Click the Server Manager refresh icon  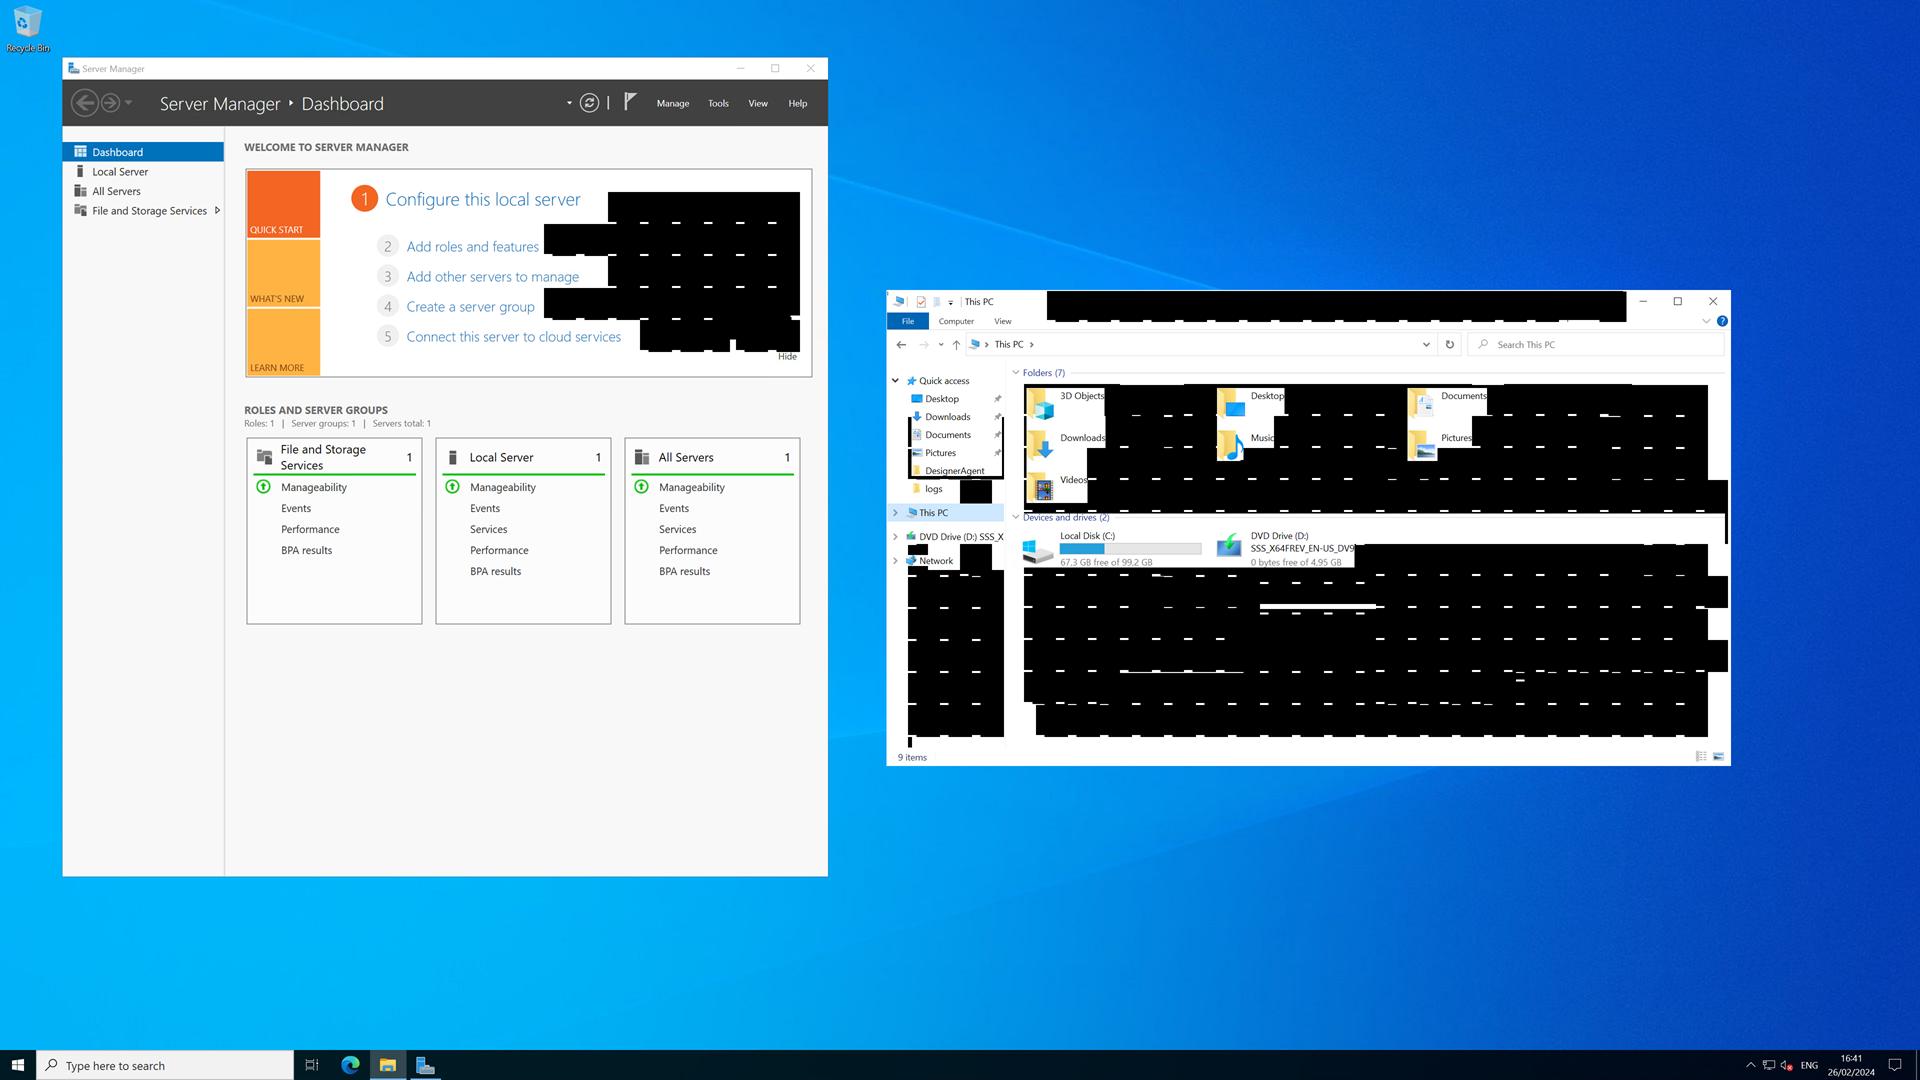590,103
